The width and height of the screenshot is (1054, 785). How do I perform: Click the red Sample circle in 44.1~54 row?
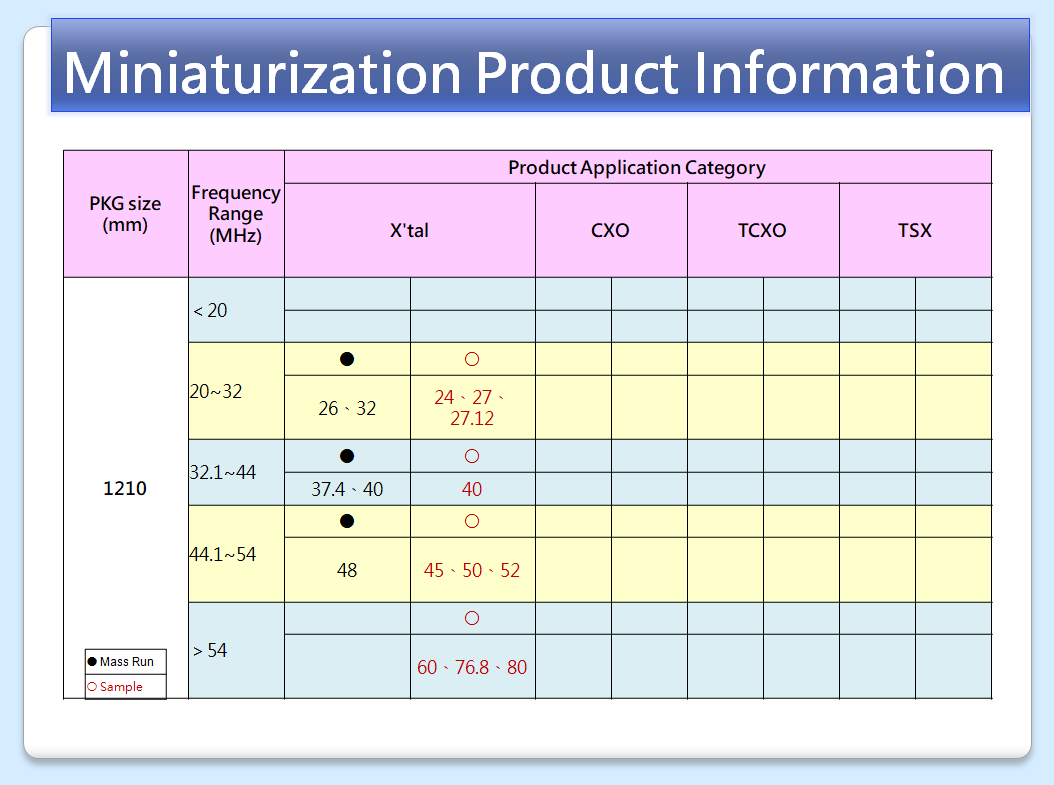472,521
